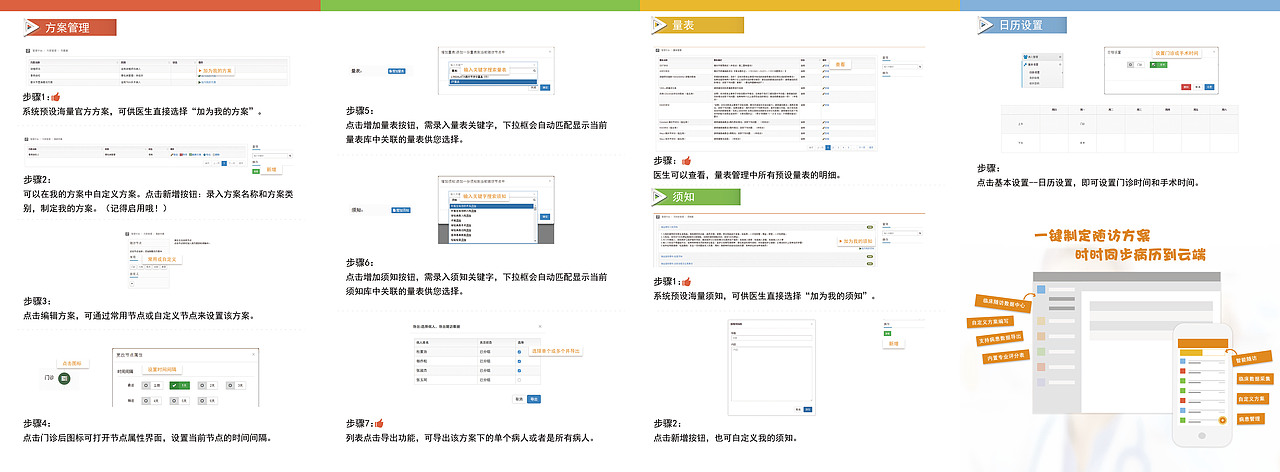Click the 取消 button in export dialog
This screenshot has width=1280, height=472.
tap(519, 399)
